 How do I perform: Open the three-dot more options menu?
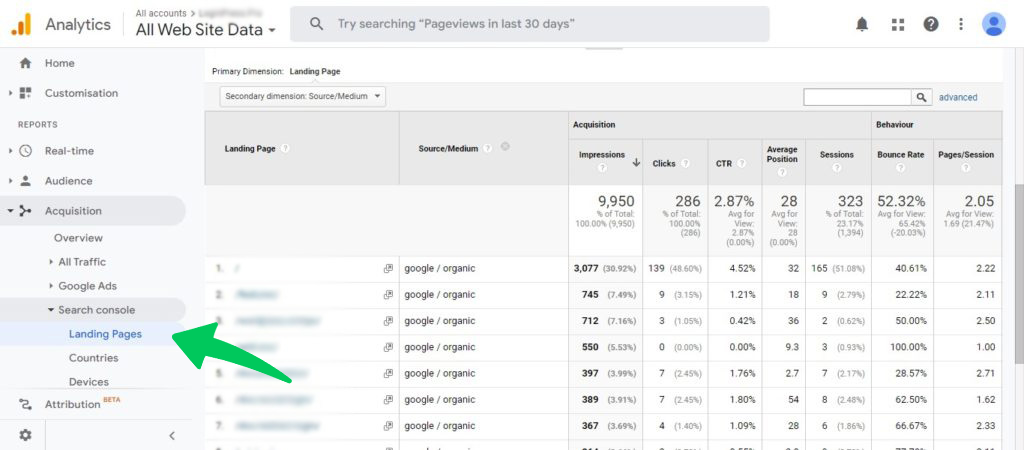[961, 24]
